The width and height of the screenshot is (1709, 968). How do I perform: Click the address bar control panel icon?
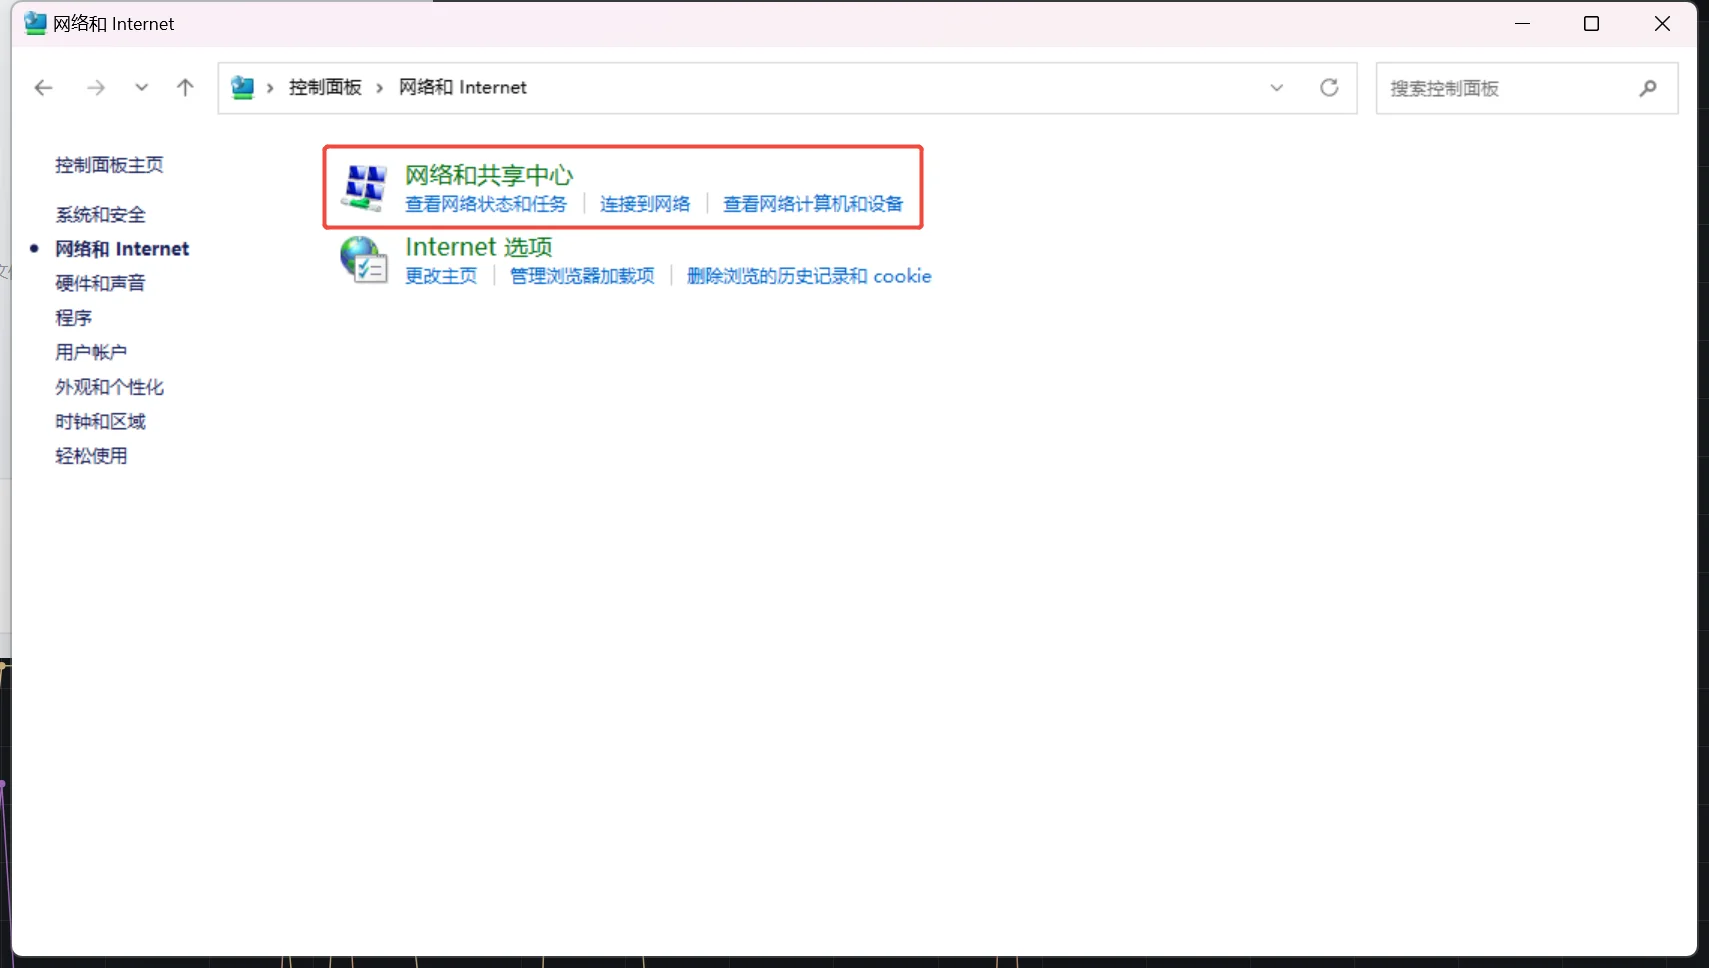click(x=243, y=88)
